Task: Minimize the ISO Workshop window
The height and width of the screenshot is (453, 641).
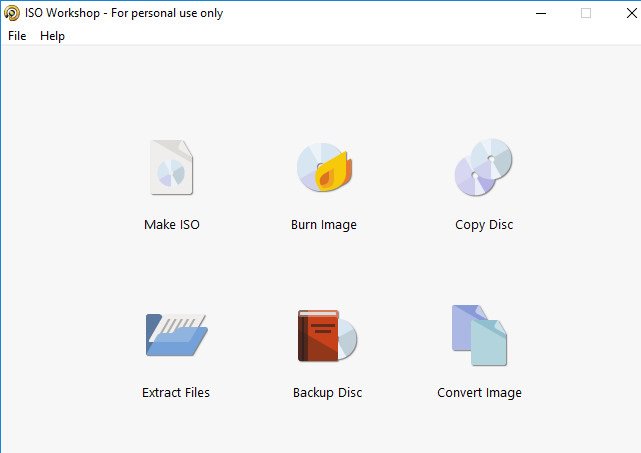Action: tap(541, 13)
